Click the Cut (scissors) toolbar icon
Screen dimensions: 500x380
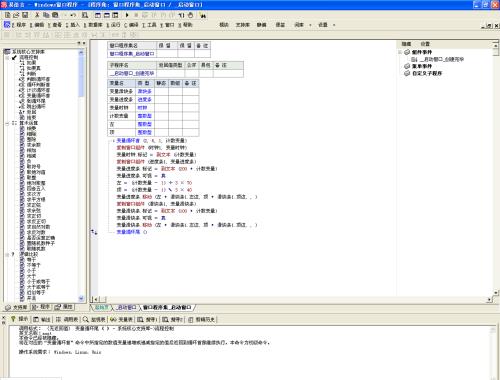pyautogui.click(x=37, y=15)
